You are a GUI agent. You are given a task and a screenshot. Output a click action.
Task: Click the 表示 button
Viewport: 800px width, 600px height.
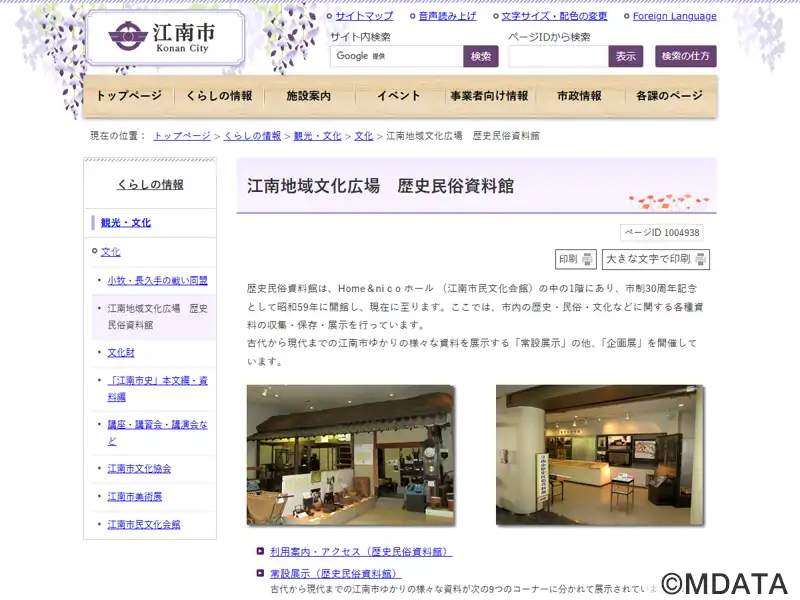click(626, 56)
